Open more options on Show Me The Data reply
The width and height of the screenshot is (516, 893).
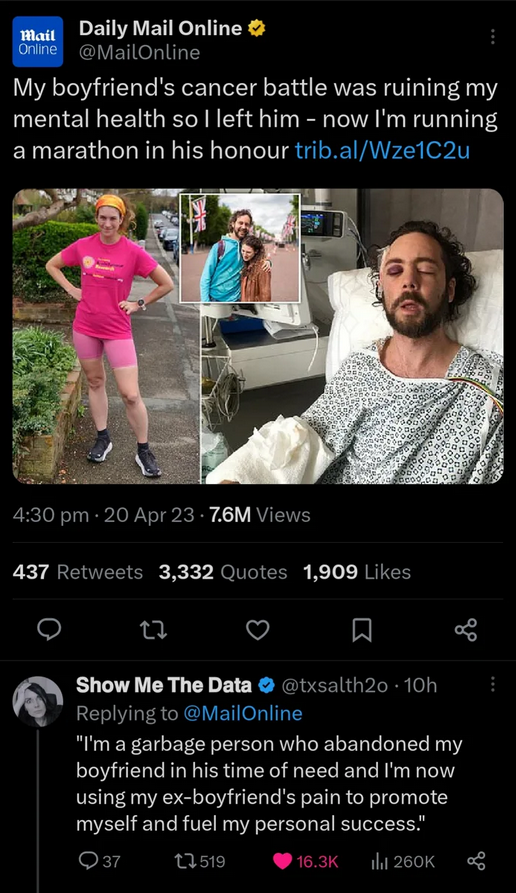493,685
